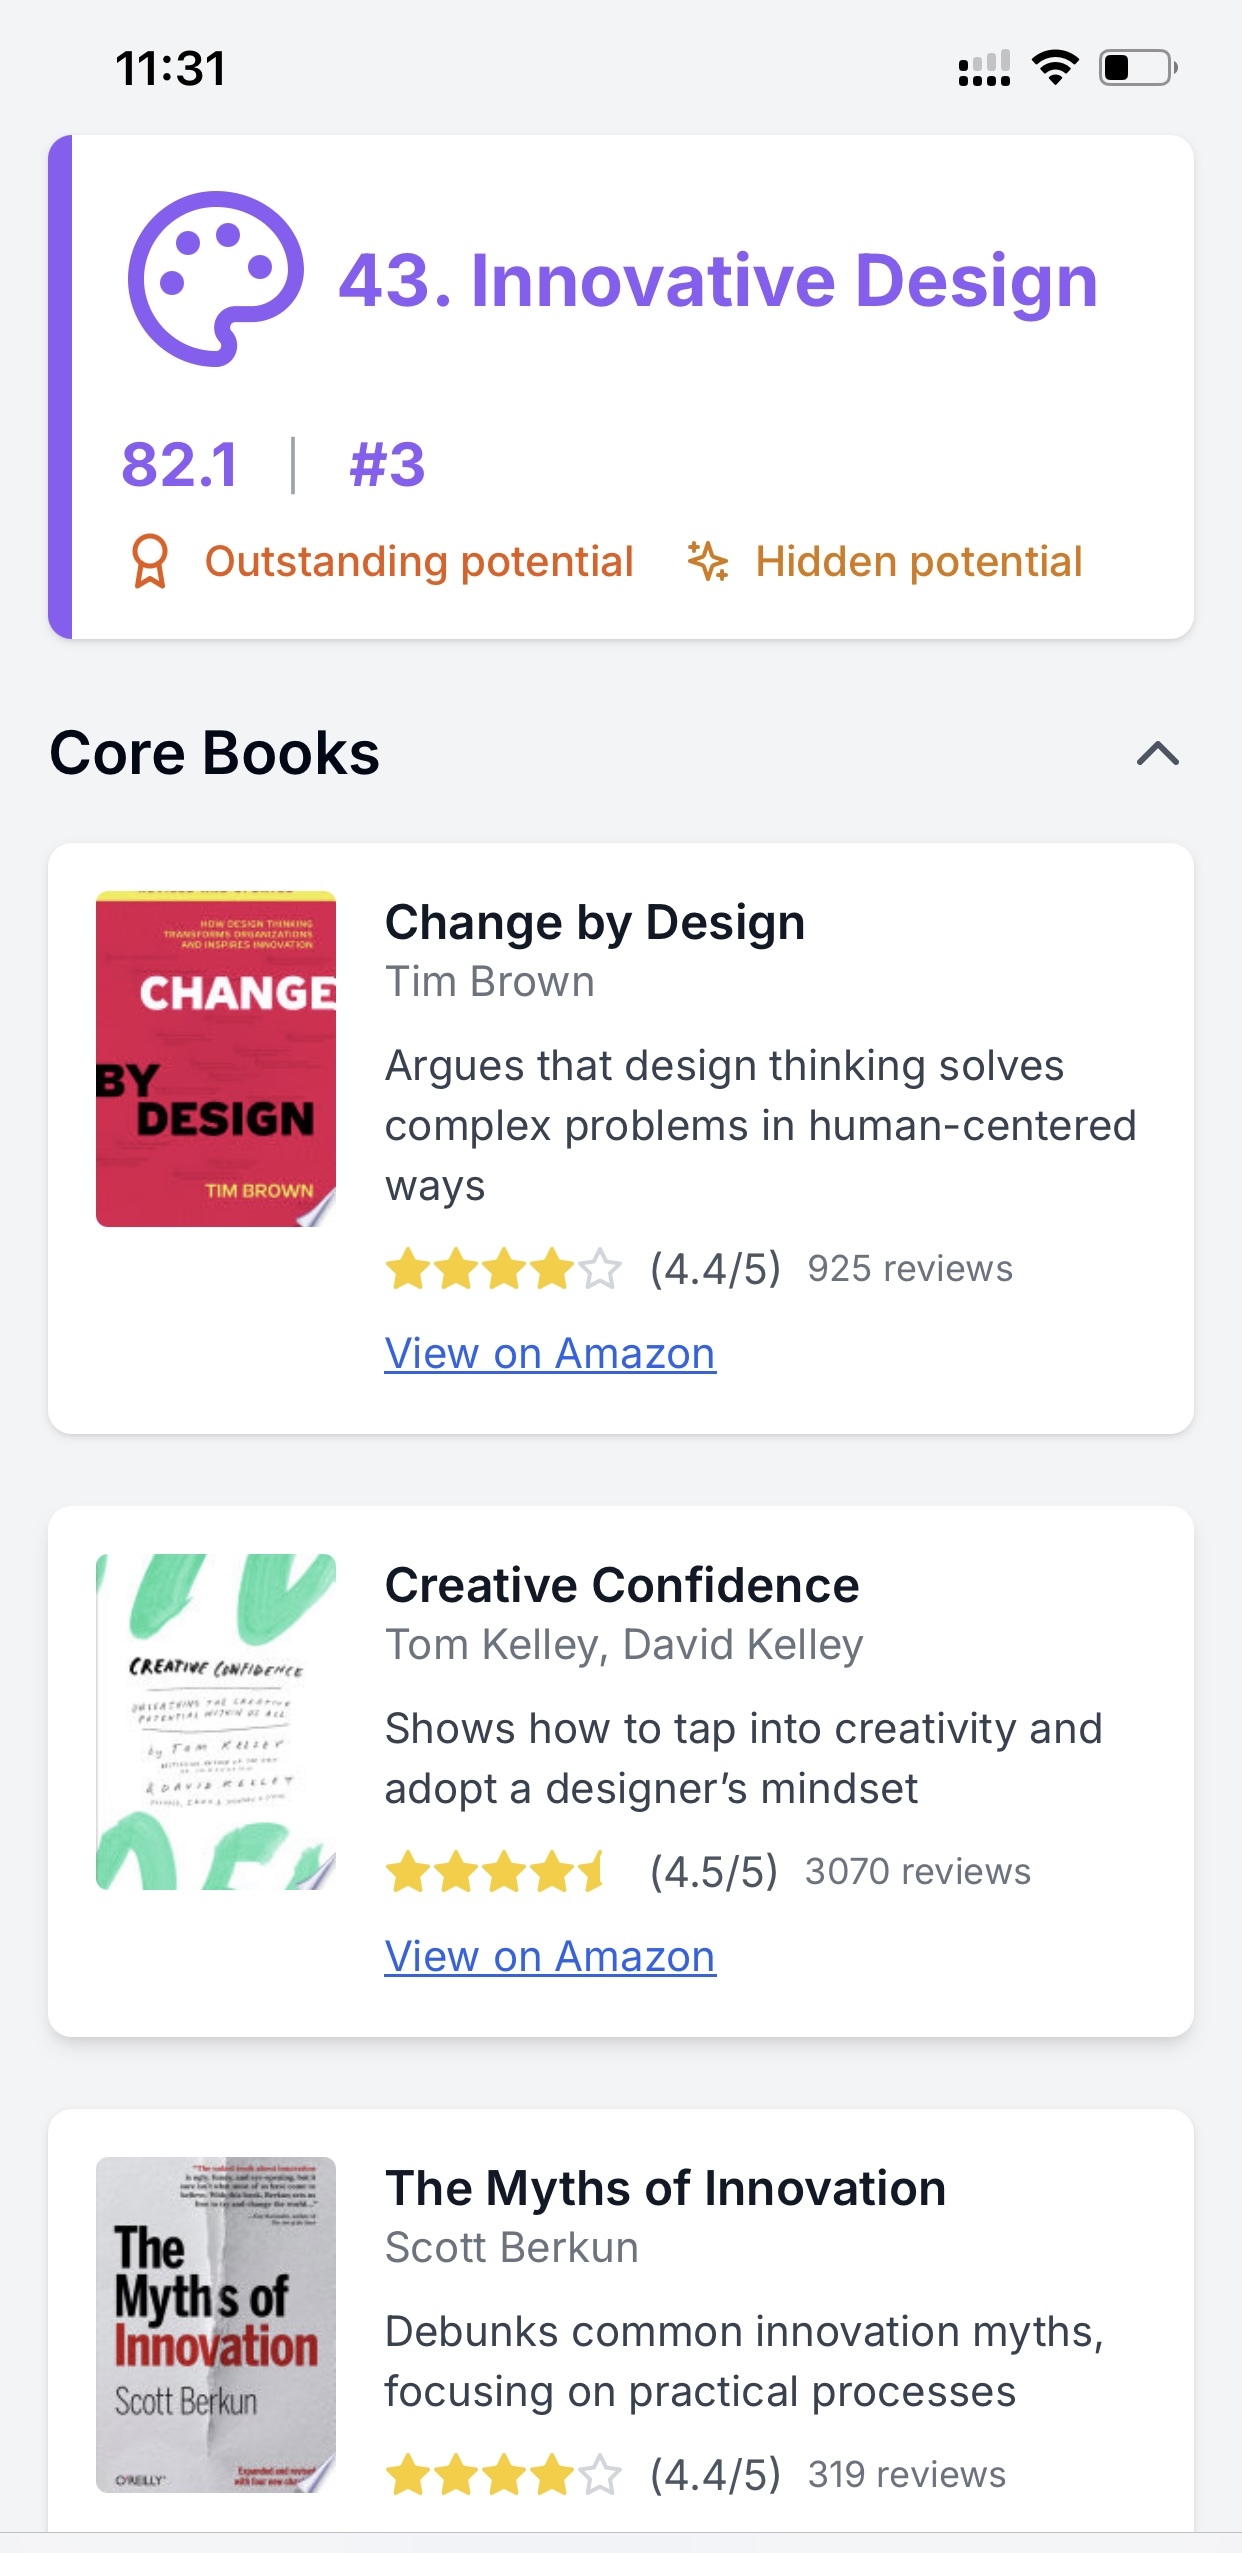1242x2553 pixels.
Task: Open The Myths of Innovation cover
Action: coord(216,2325)
